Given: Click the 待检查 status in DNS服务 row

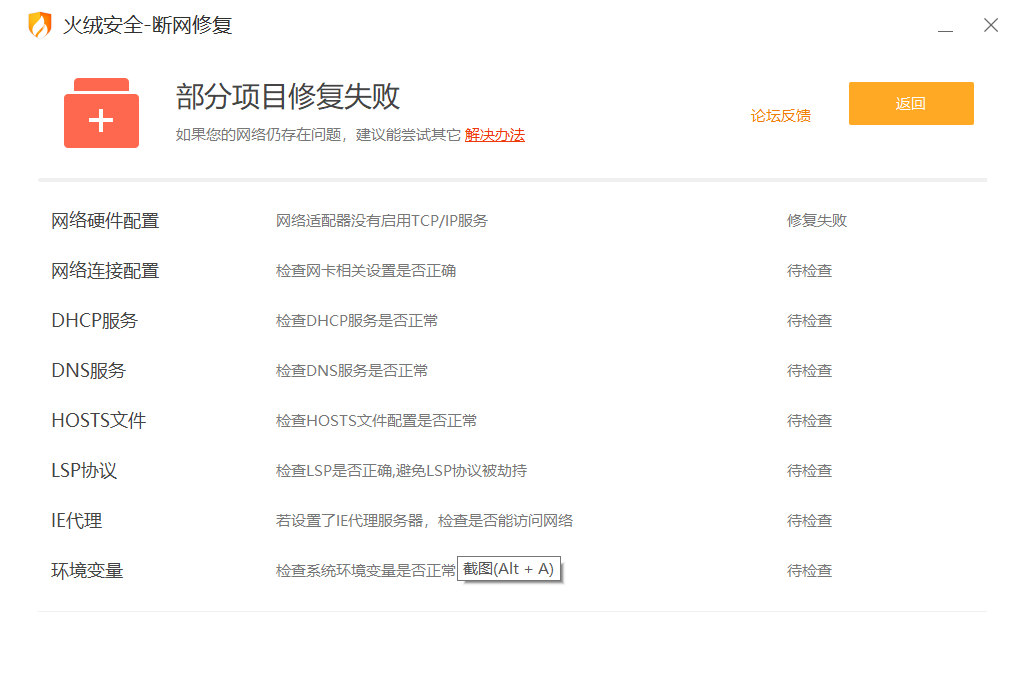Looking at the screenshot, I should pos(809,371).
